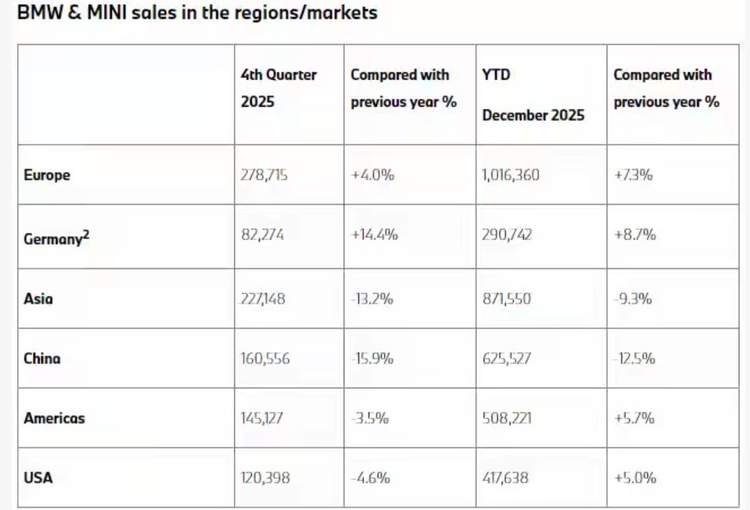This screenshot has width=750, height=510.
Task: Click the Americas row label
Action: [54, 418]
